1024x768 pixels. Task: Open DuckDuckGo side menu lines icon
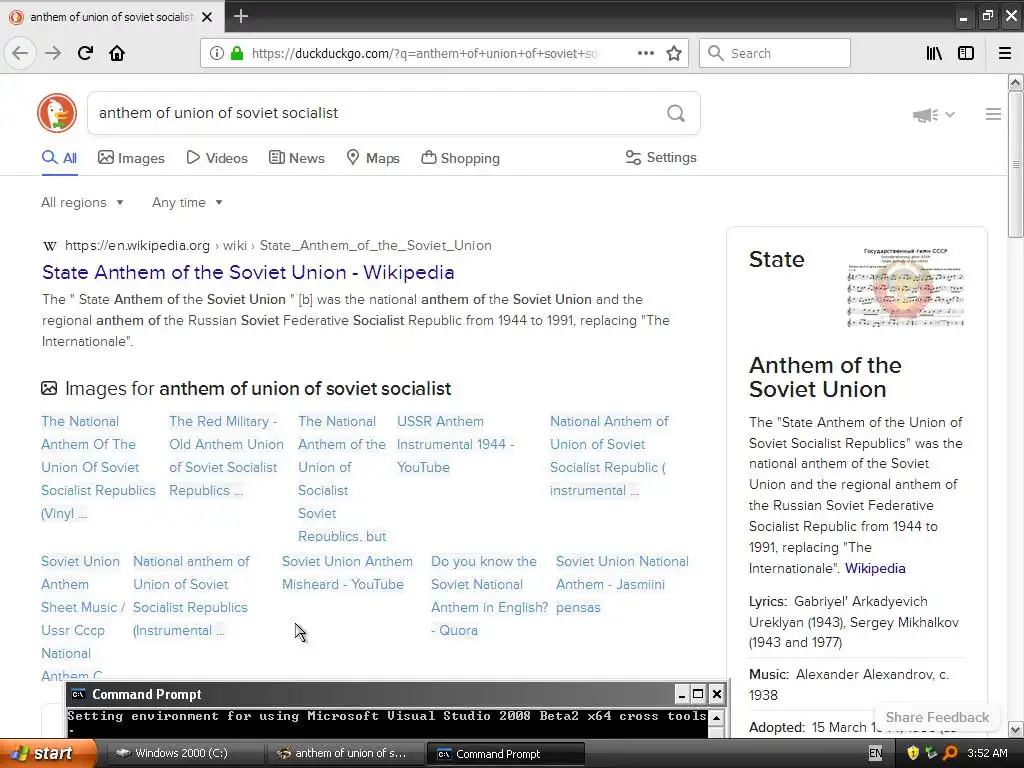[993, 114]
